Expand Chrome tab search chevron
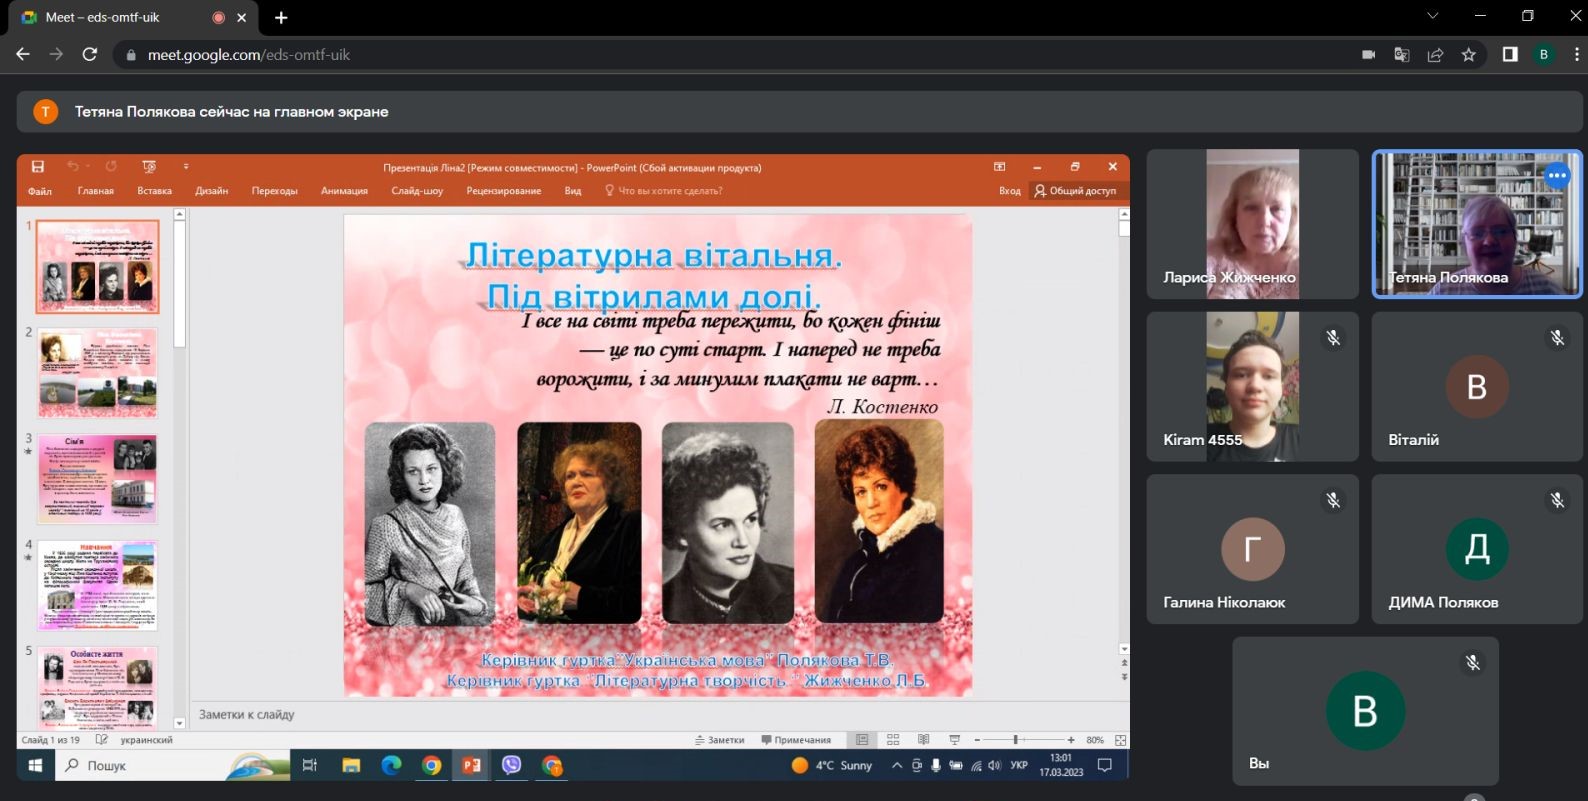 click(x=1432, y=16)
